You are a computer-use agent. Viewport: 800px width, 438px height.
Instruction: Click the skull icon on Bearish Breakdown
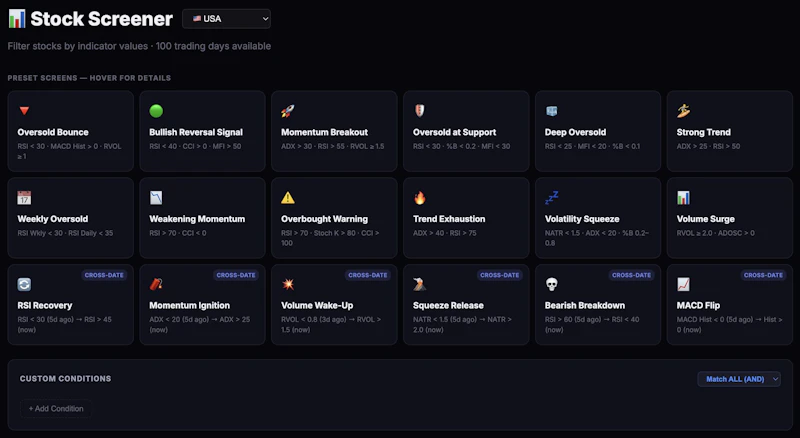tap(552, 284)
